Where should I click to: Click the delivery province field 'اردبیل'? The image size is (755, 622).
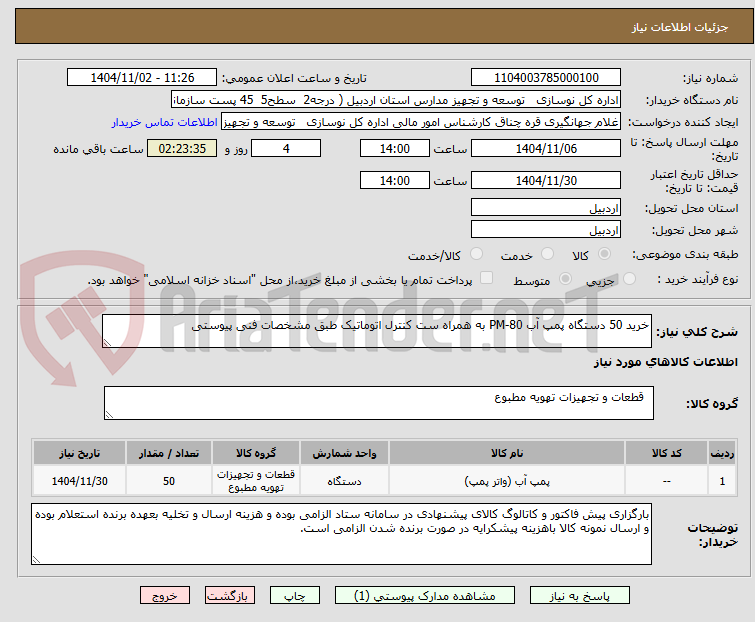click(x=546, y=207)
